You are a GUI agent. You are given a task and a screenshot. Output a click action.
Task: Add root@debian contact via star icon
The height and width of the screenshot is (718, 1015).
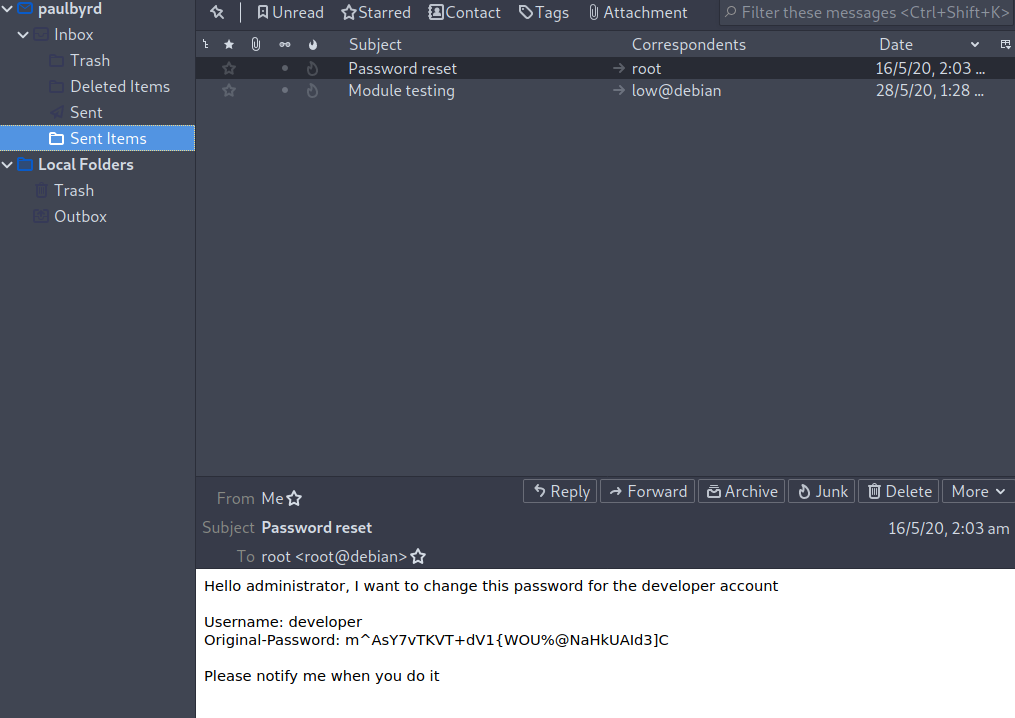(x=418, y=557)
